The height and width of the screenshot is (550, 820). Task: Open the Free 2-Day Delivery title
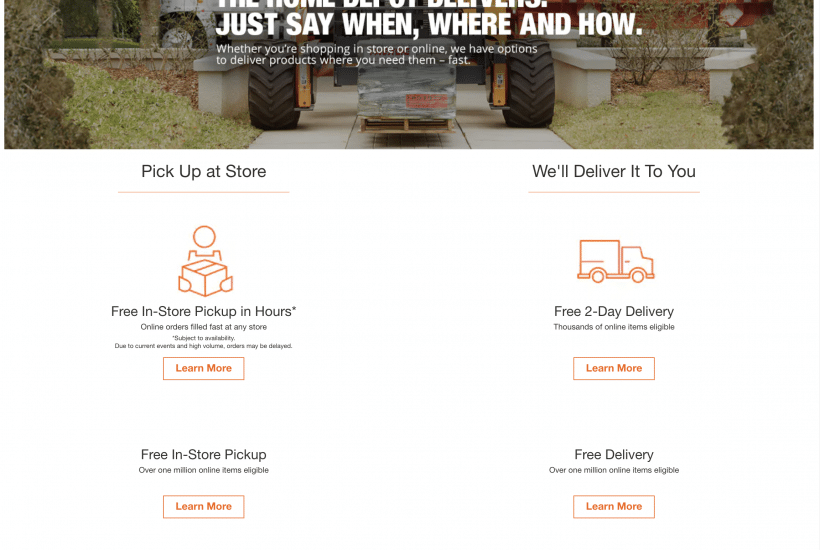(614, 312)
